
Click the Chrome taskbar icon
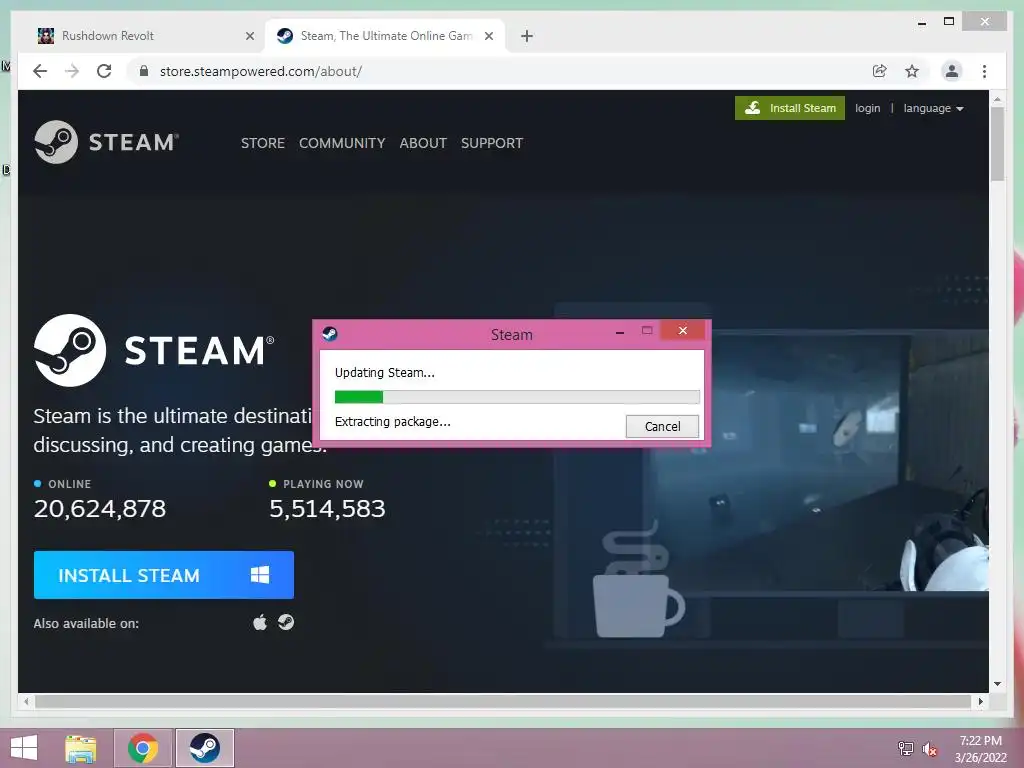(x=143, y=748)
